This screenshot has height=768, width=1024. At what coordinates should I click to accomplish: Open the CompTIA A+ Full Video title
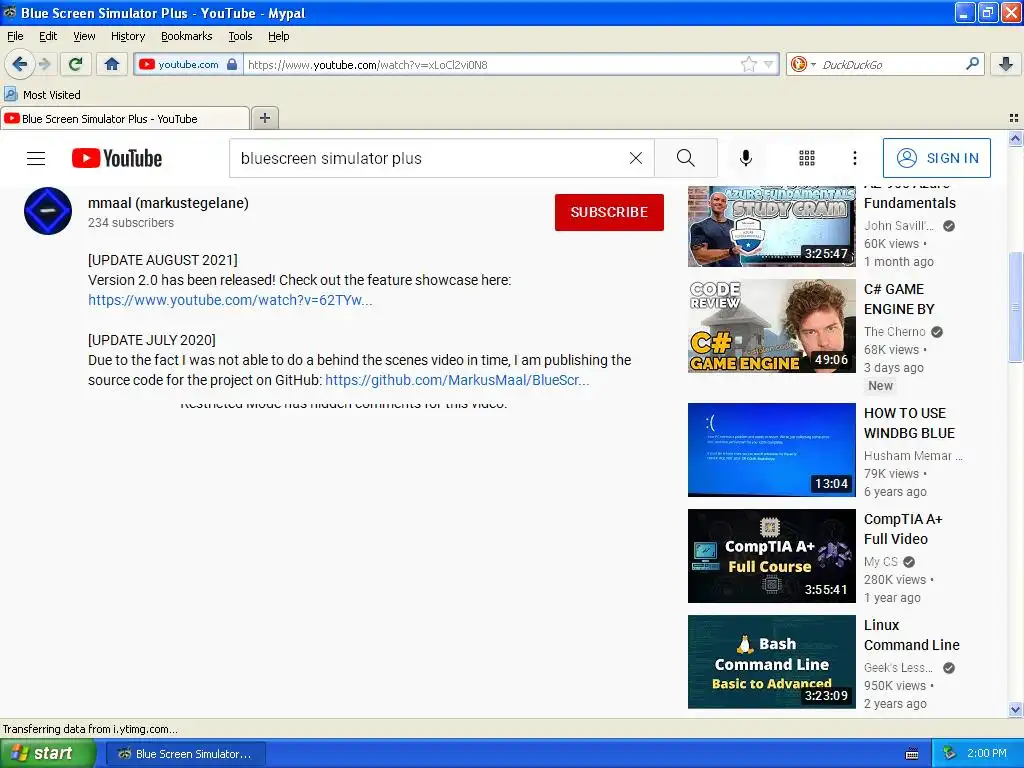pos(903,529)
